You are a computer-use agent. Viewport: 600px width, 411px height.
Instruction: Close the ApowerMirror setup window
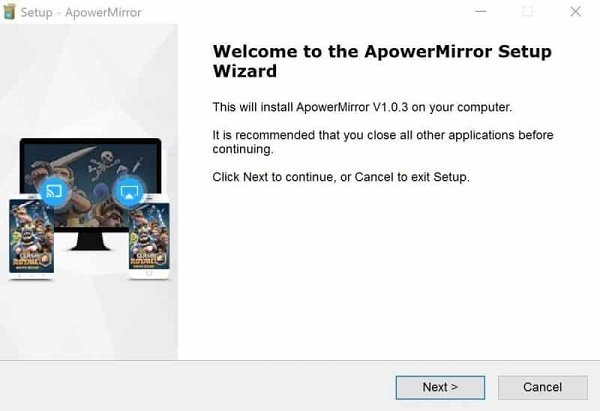pyautogui.click(x=575, y=11)
